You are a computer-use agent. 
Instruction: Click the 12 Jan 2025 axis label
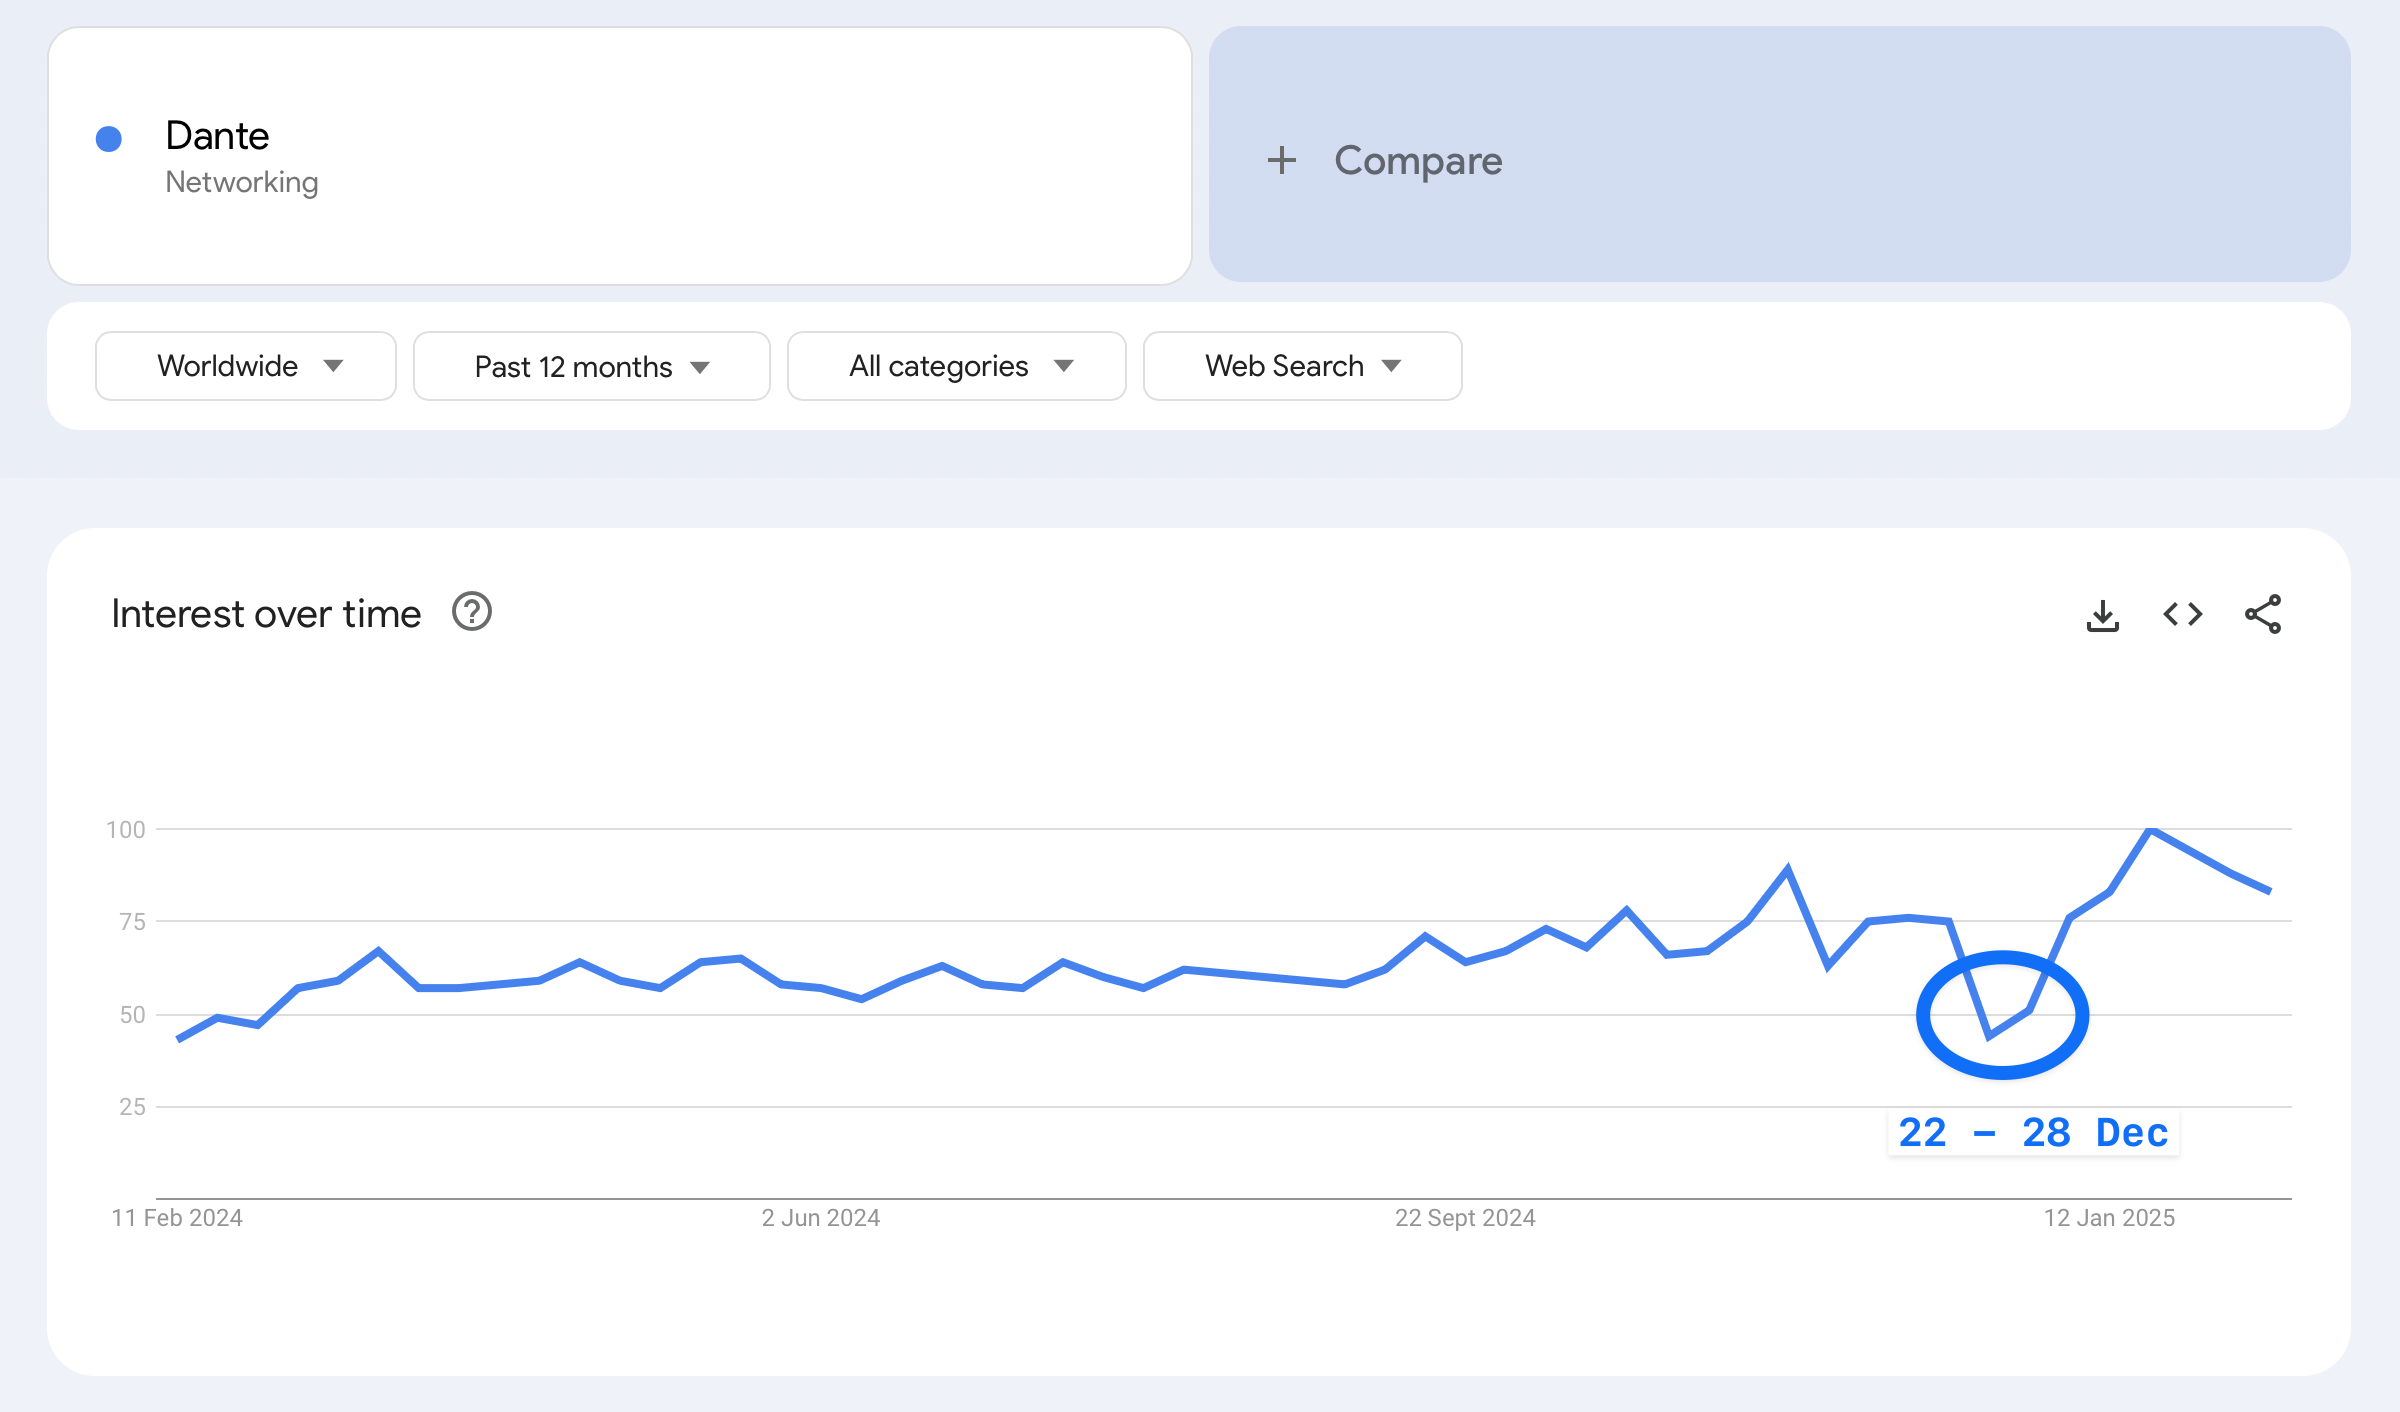pos(2109,1217)
